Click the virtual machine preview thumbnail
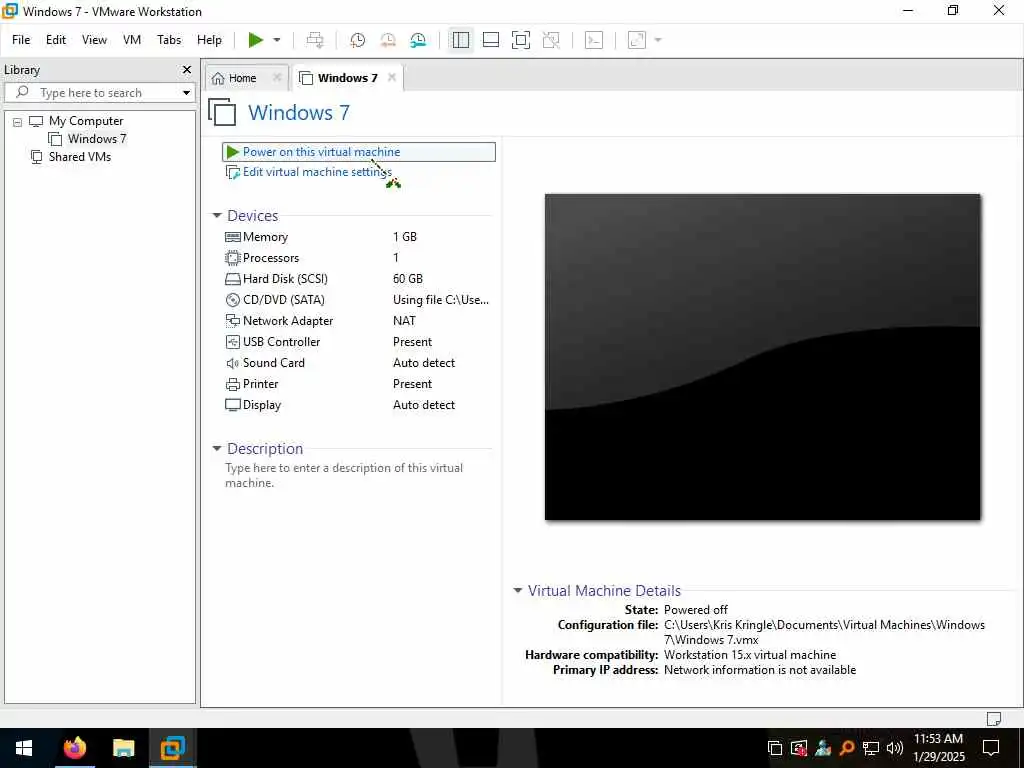Image resolution: width=1024 pixels, height=768 pixels. [762, 357]
